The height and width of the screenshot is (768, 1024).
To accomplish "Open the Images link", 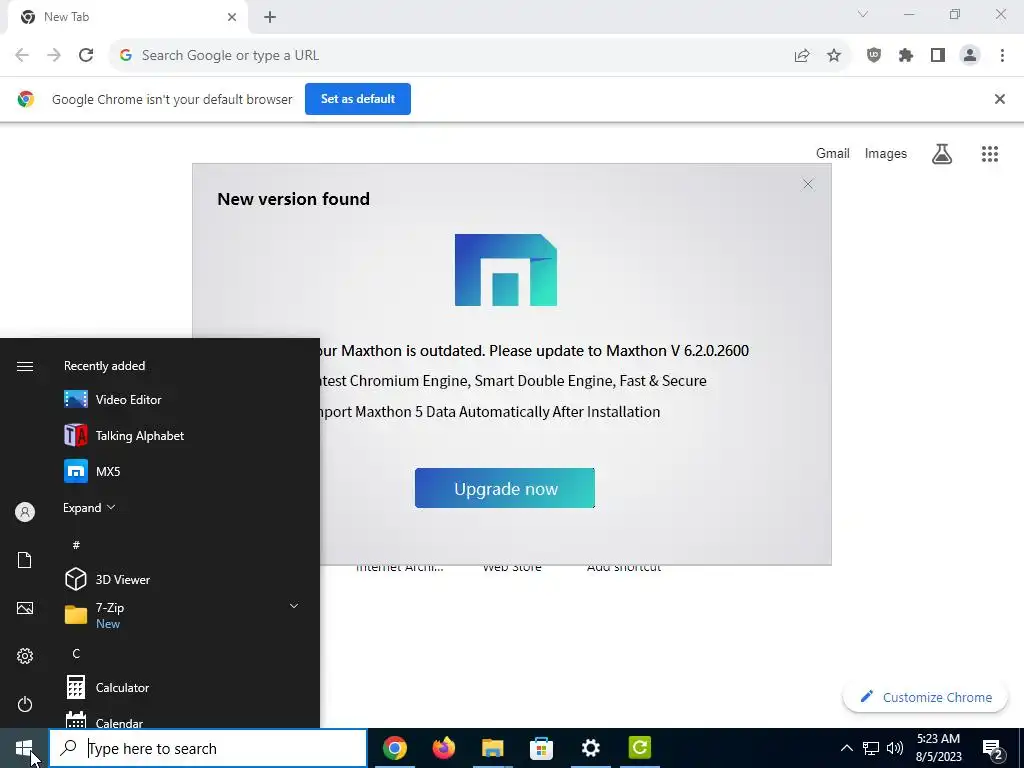I will point(886,153).
